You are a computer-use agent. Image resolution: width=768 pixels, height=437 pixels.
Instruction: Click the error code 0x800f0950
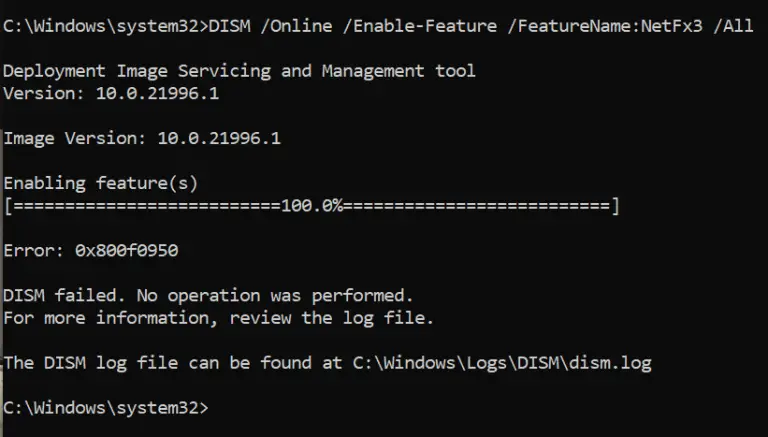[x=126, y=250]
